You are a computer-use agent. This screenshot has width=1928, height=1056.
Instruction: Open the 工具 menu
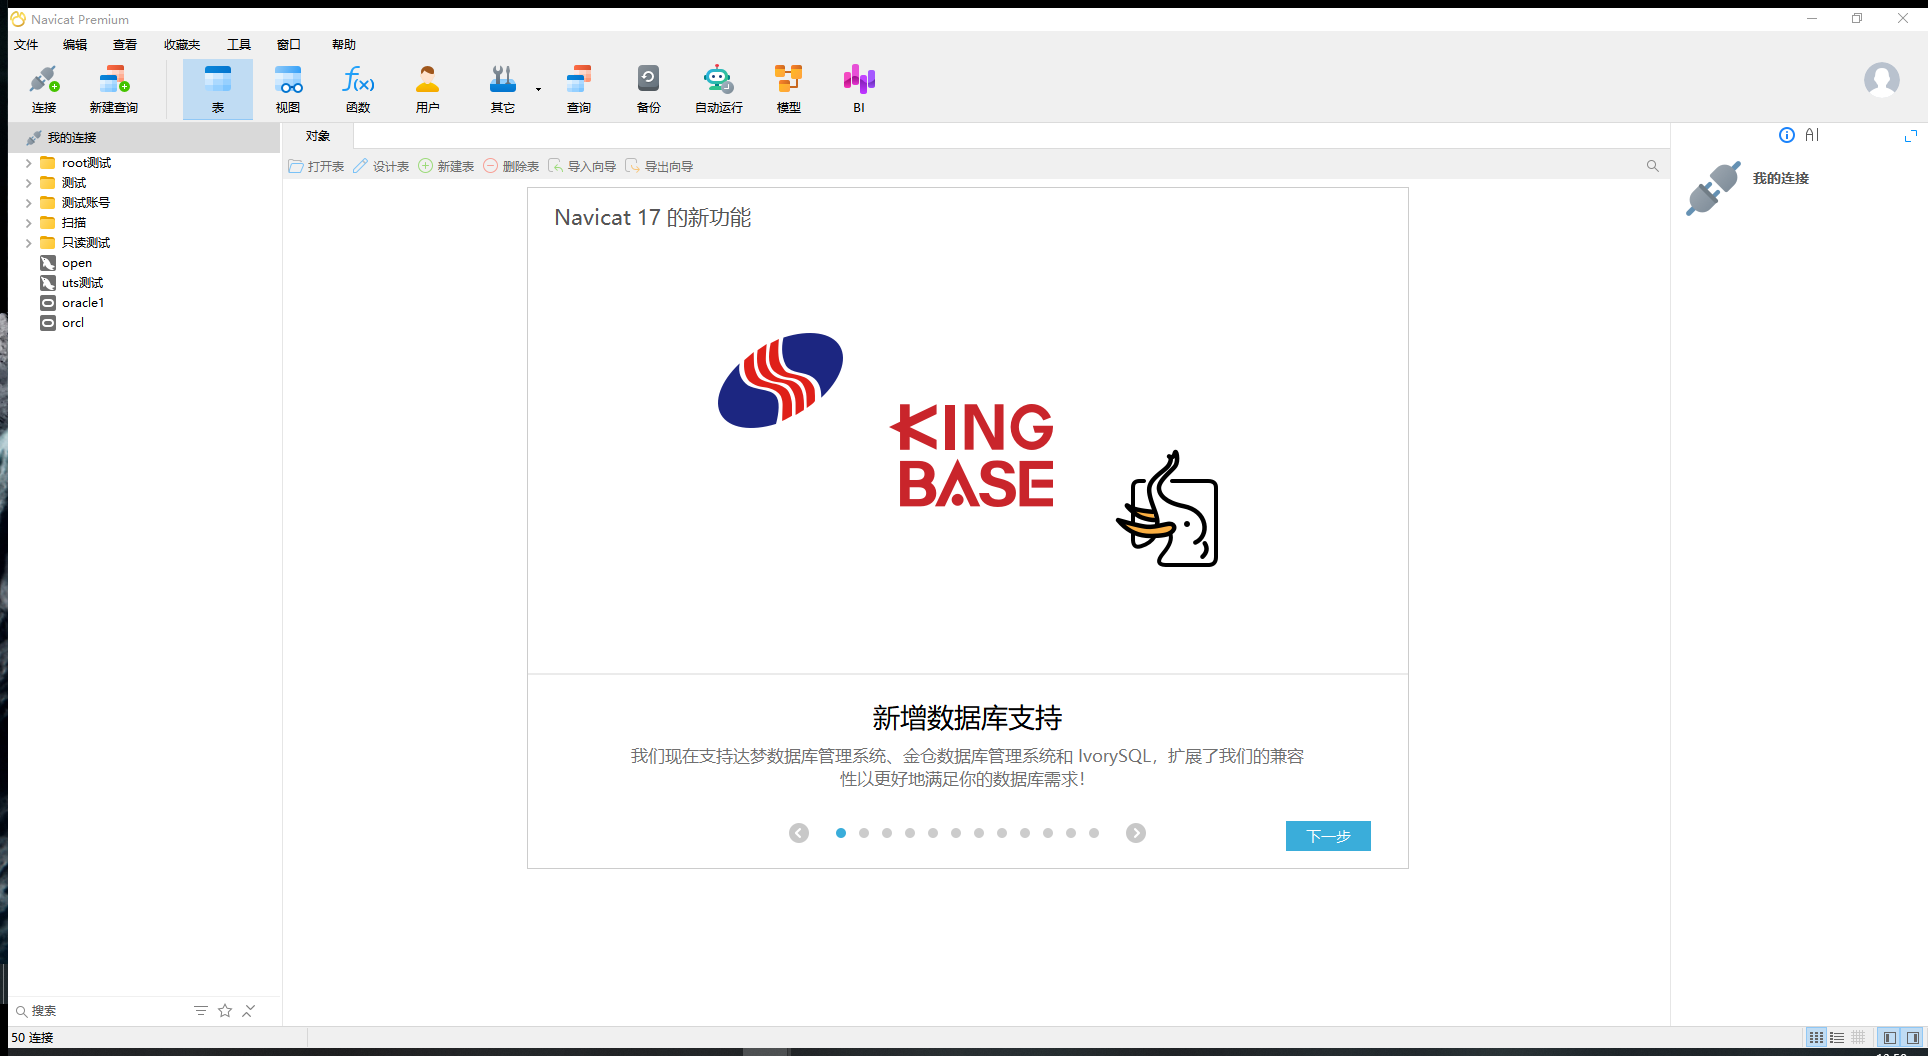click(239, 45)
